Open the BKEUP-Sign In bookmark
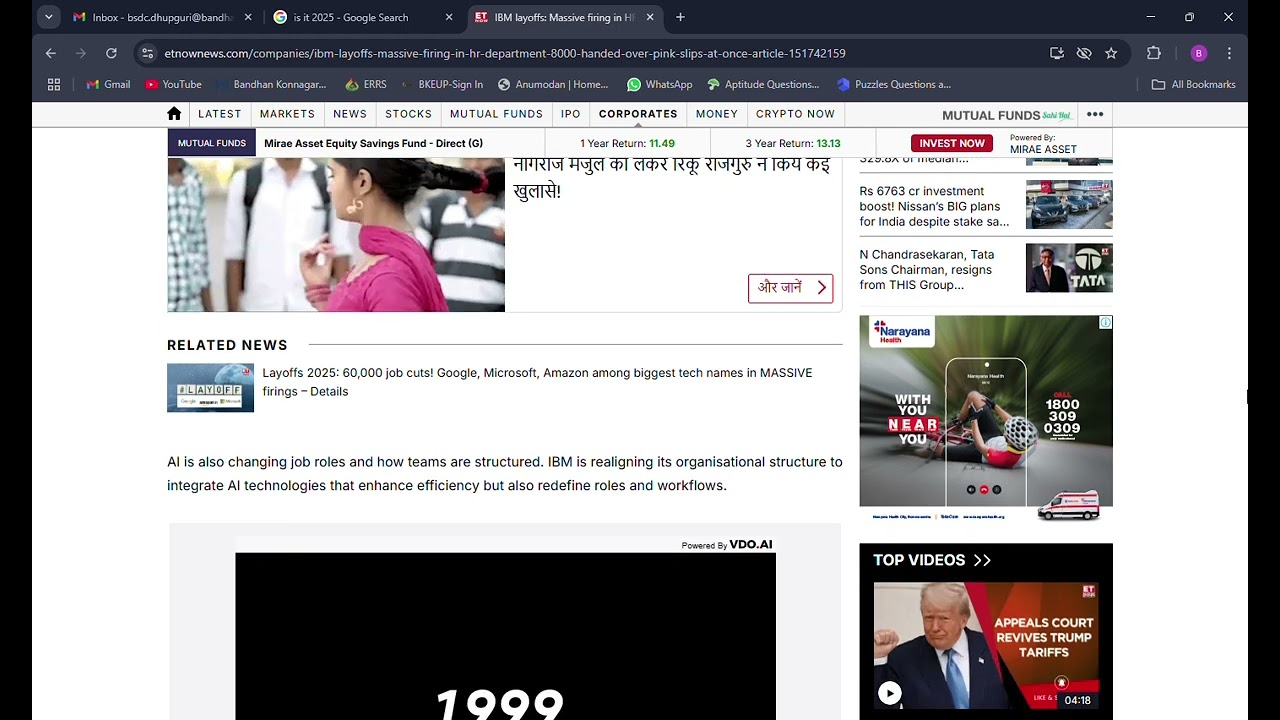 (441, 84)
